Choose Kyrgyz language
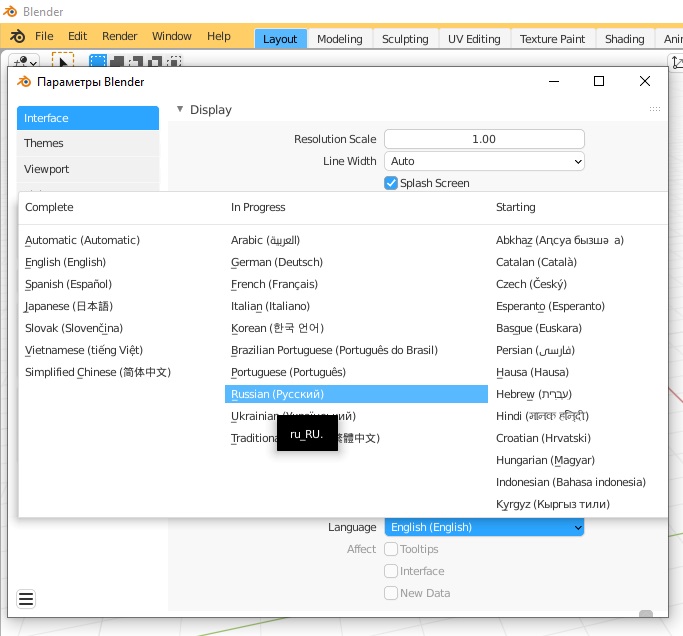 (x=553, y=504)
